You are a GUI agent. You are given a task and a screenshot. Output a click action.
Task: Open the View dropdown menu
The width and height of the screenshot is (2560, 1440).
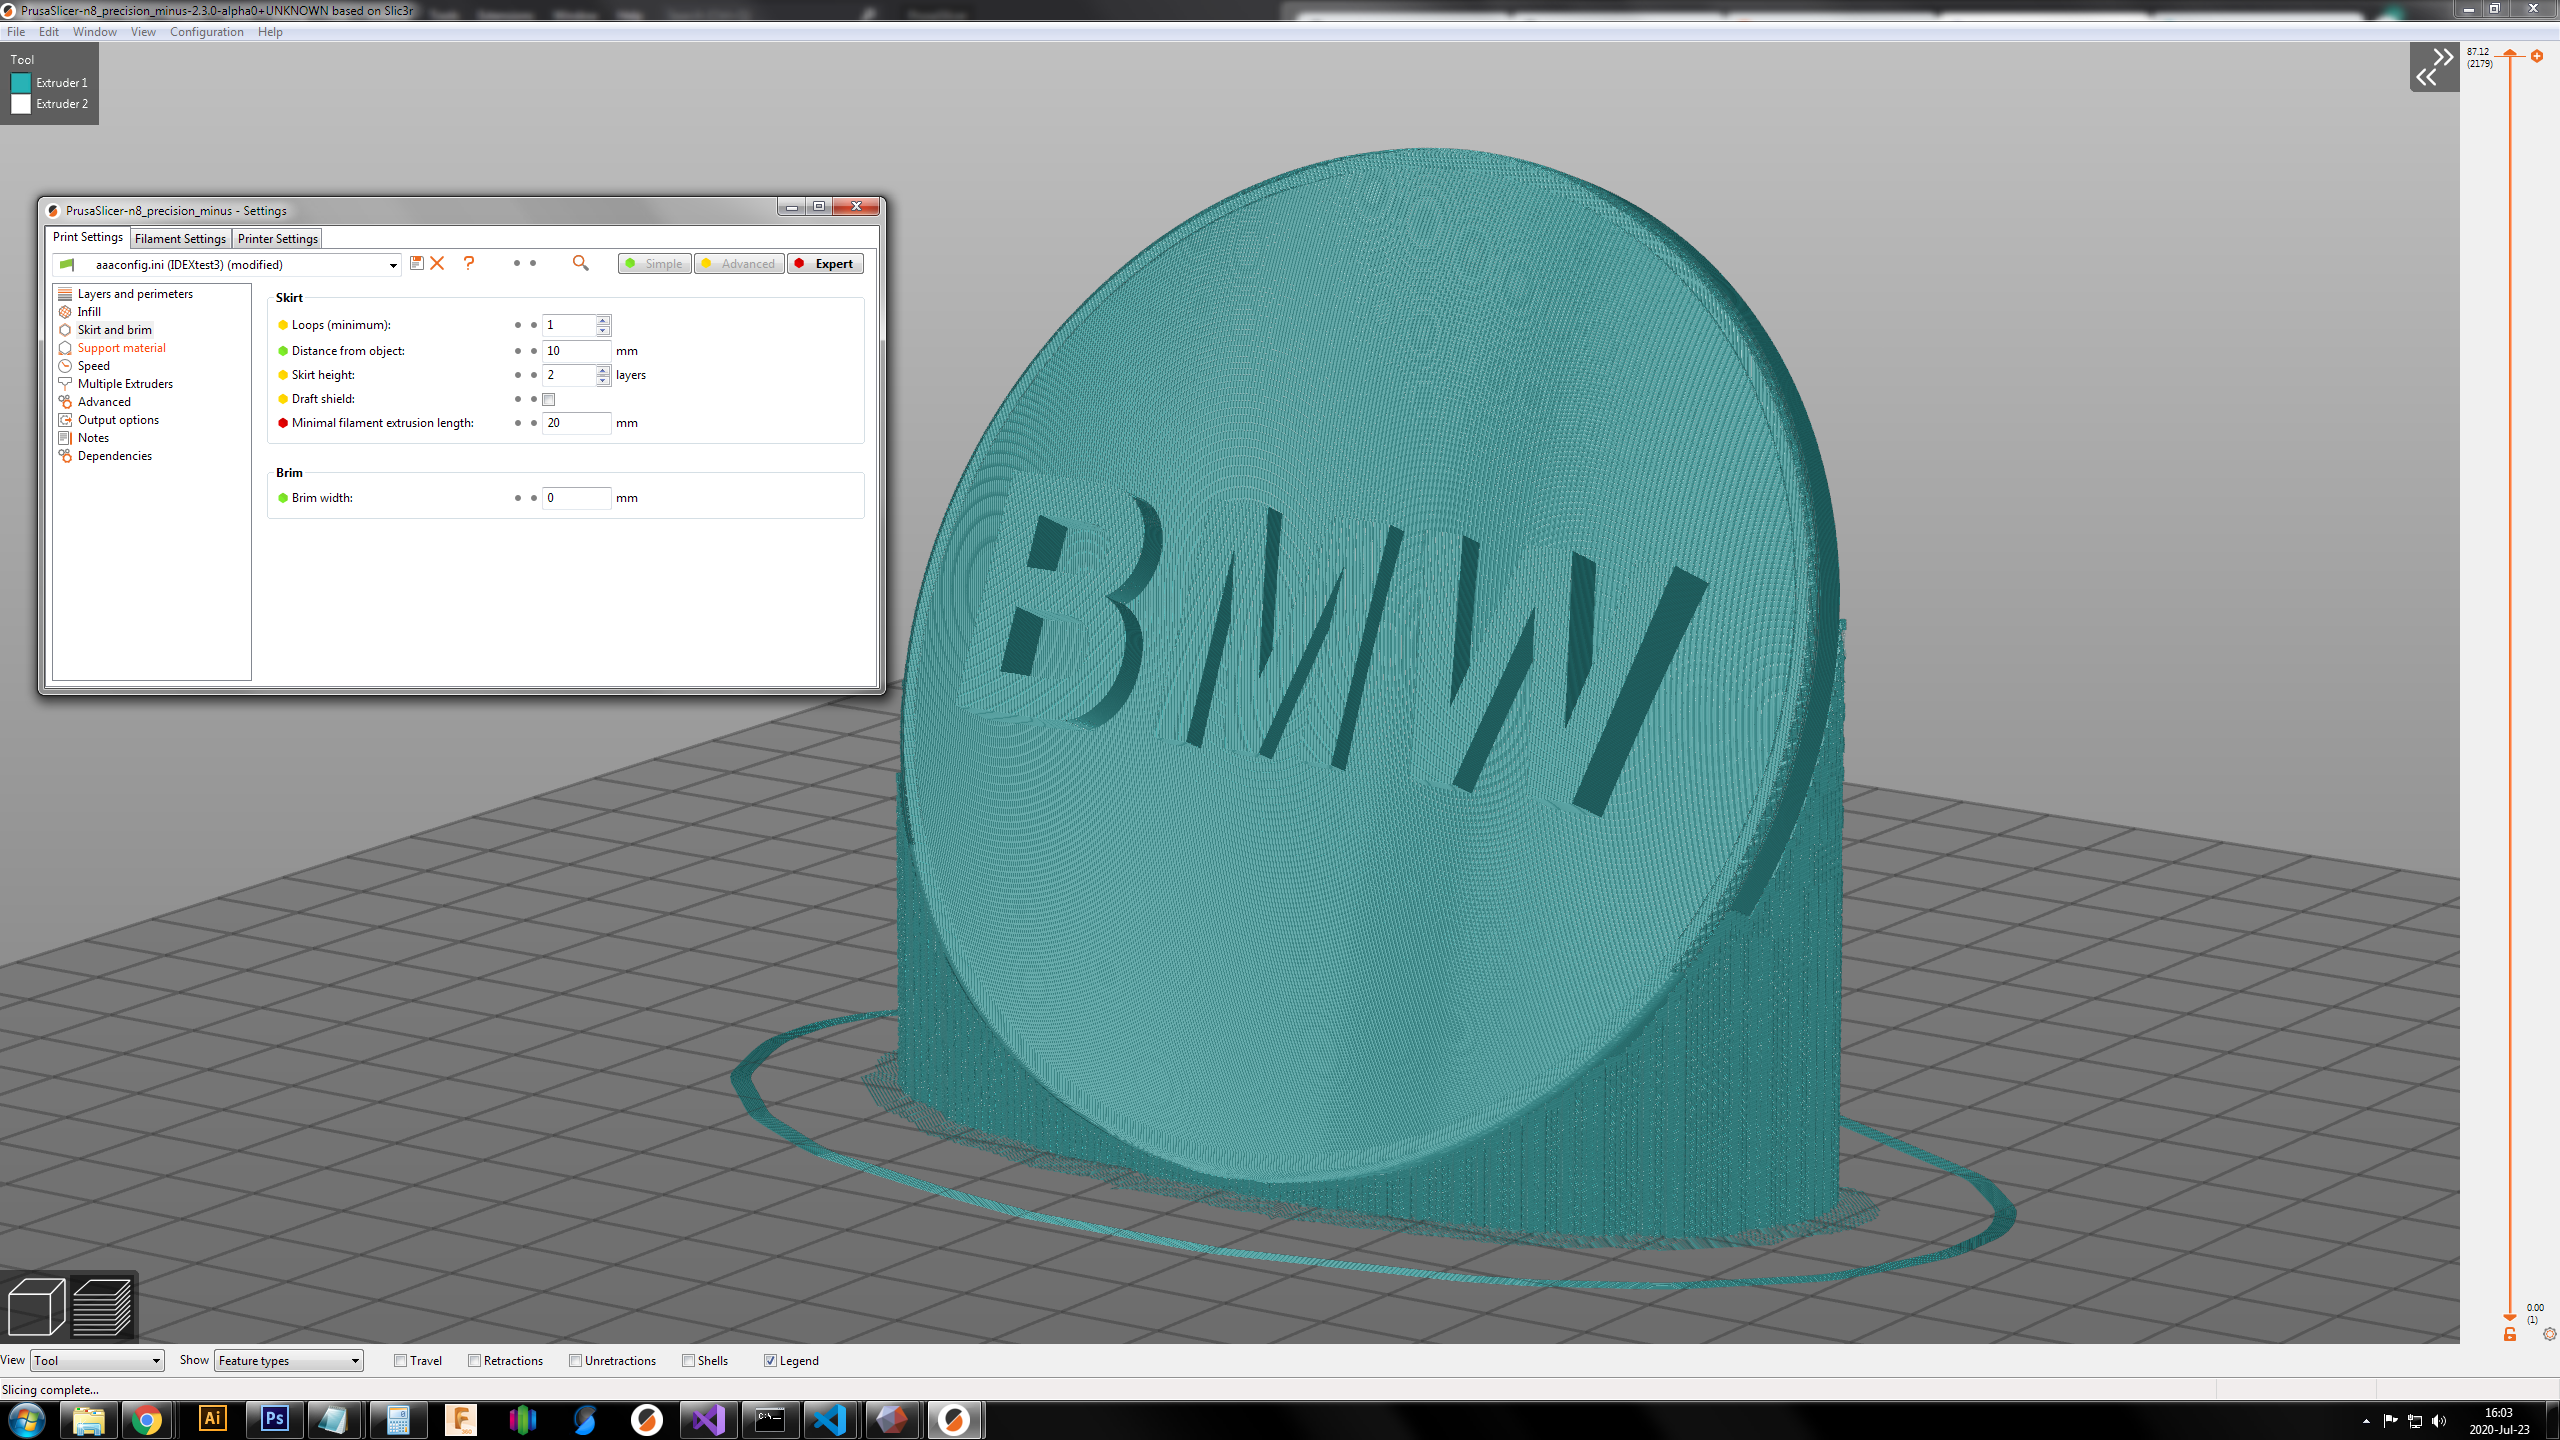[x=144, y=32]
